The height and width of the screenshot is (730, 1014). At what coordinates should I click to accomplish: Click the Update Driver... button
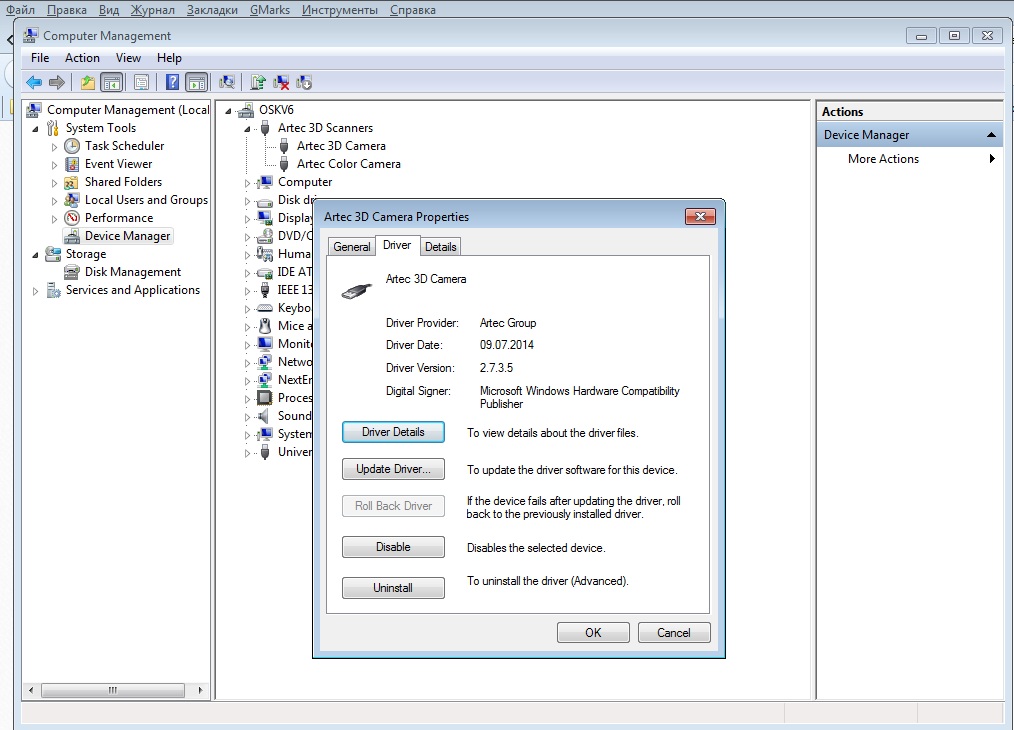click(393, 469)
